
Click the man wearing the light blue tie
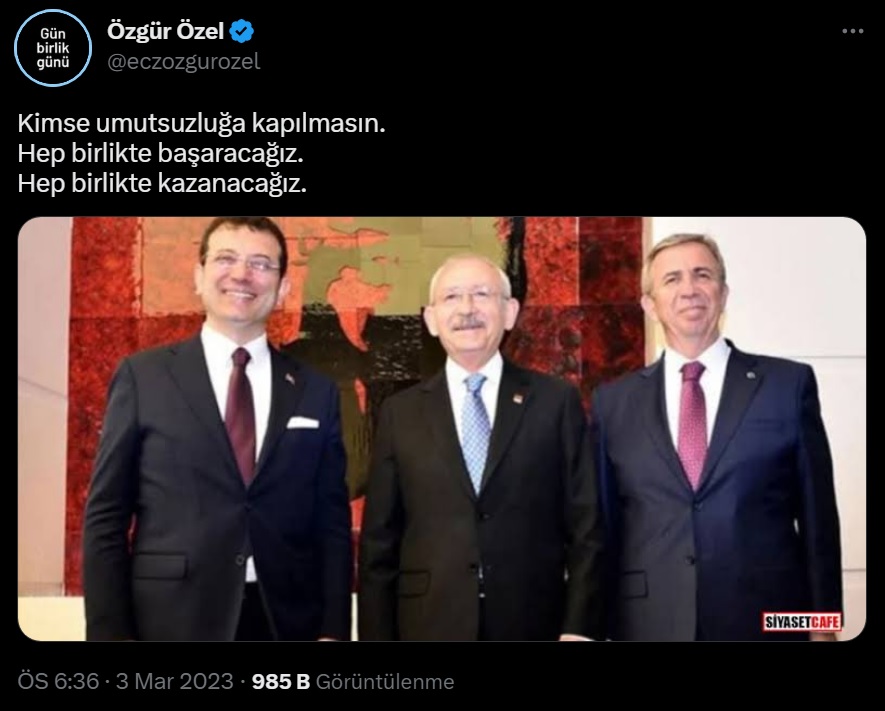pyautogui.click(x=477, y=451)
